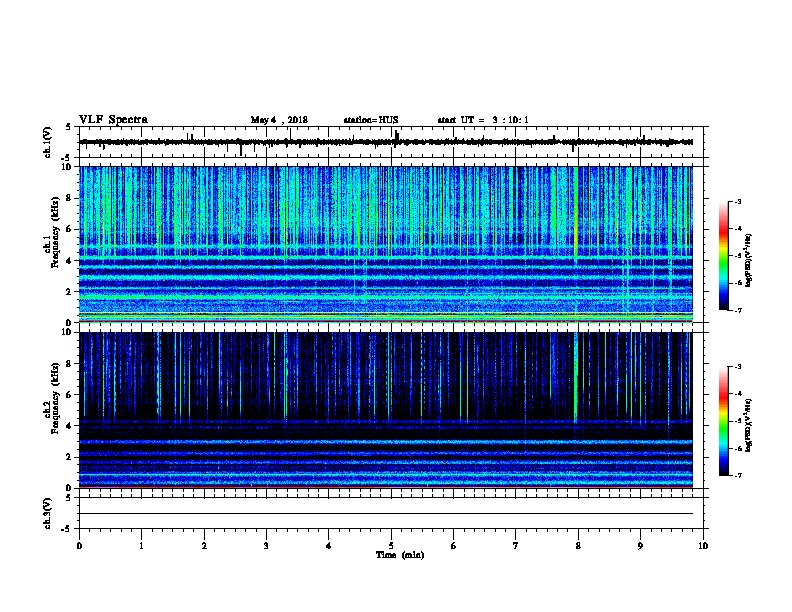Click the ch.1 spectrogram color scale bar

pos(723,256)
